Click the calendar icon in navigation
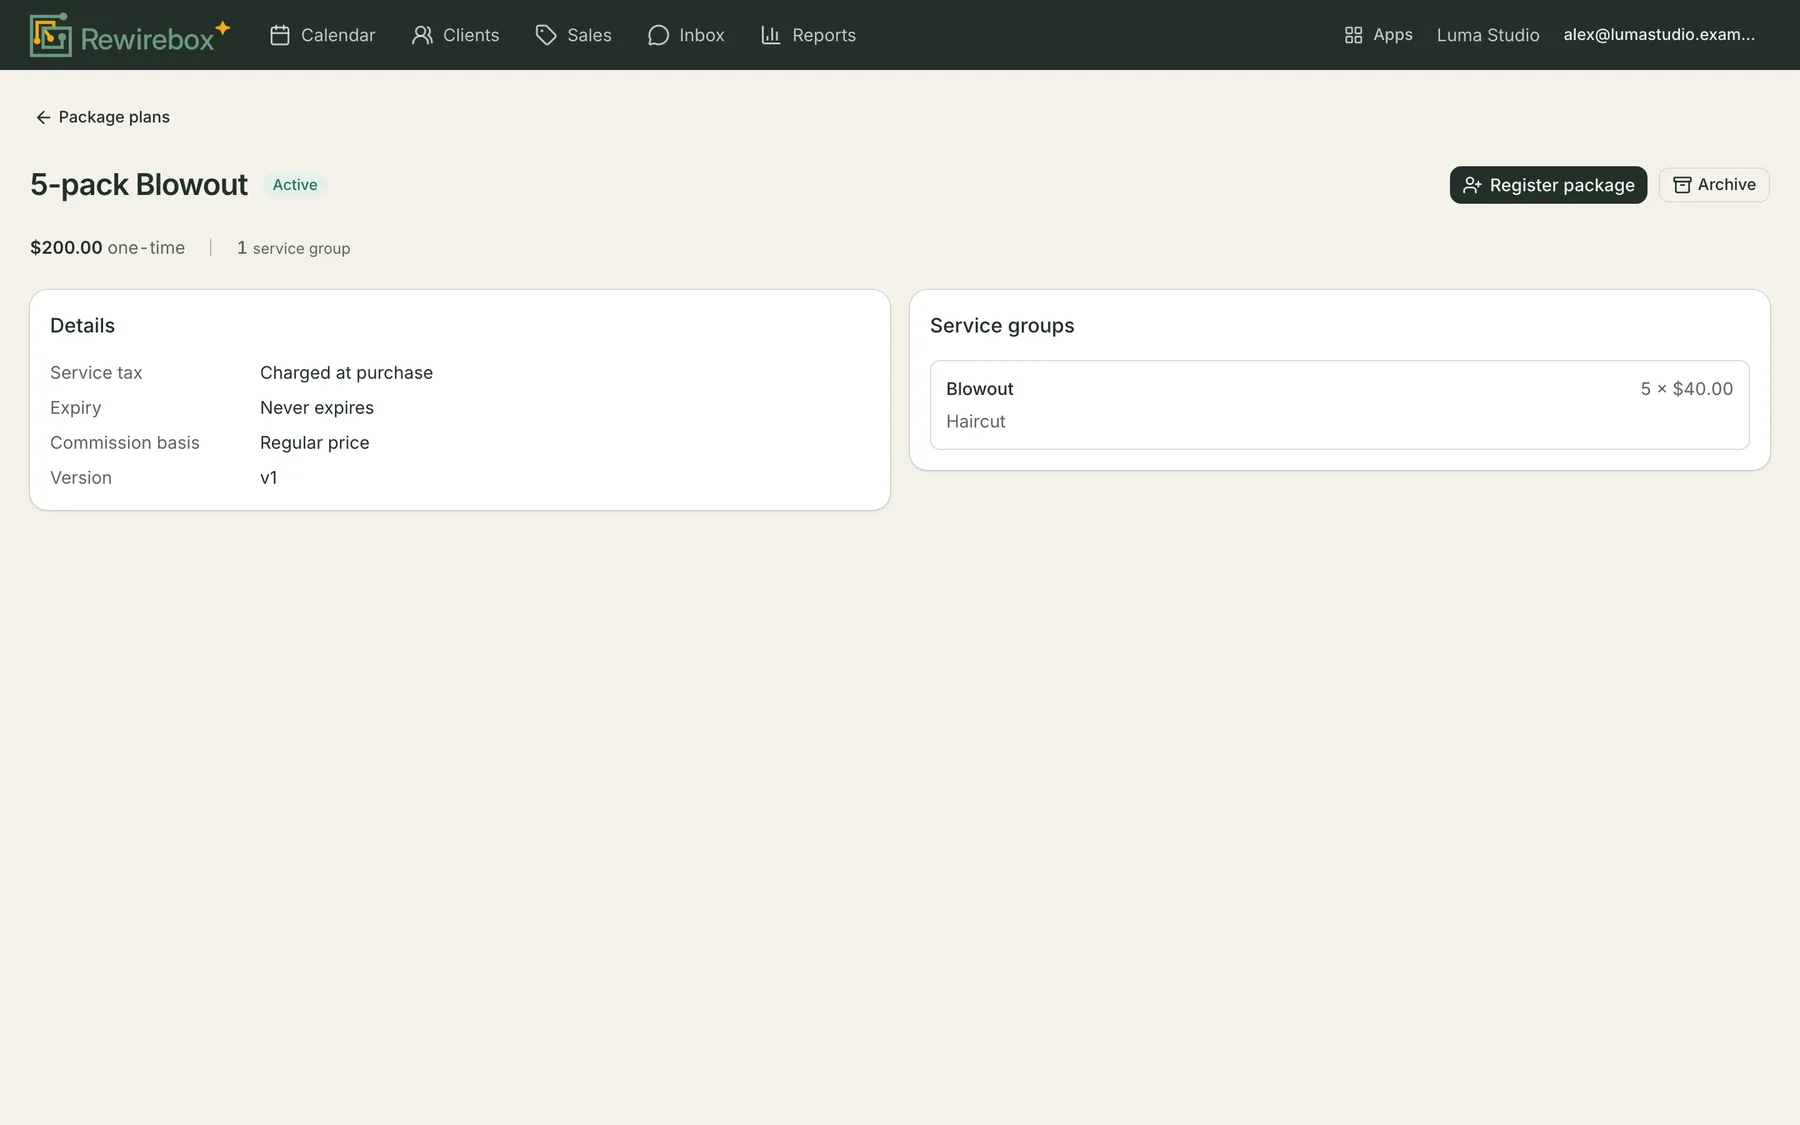 [x=280, y=35]
